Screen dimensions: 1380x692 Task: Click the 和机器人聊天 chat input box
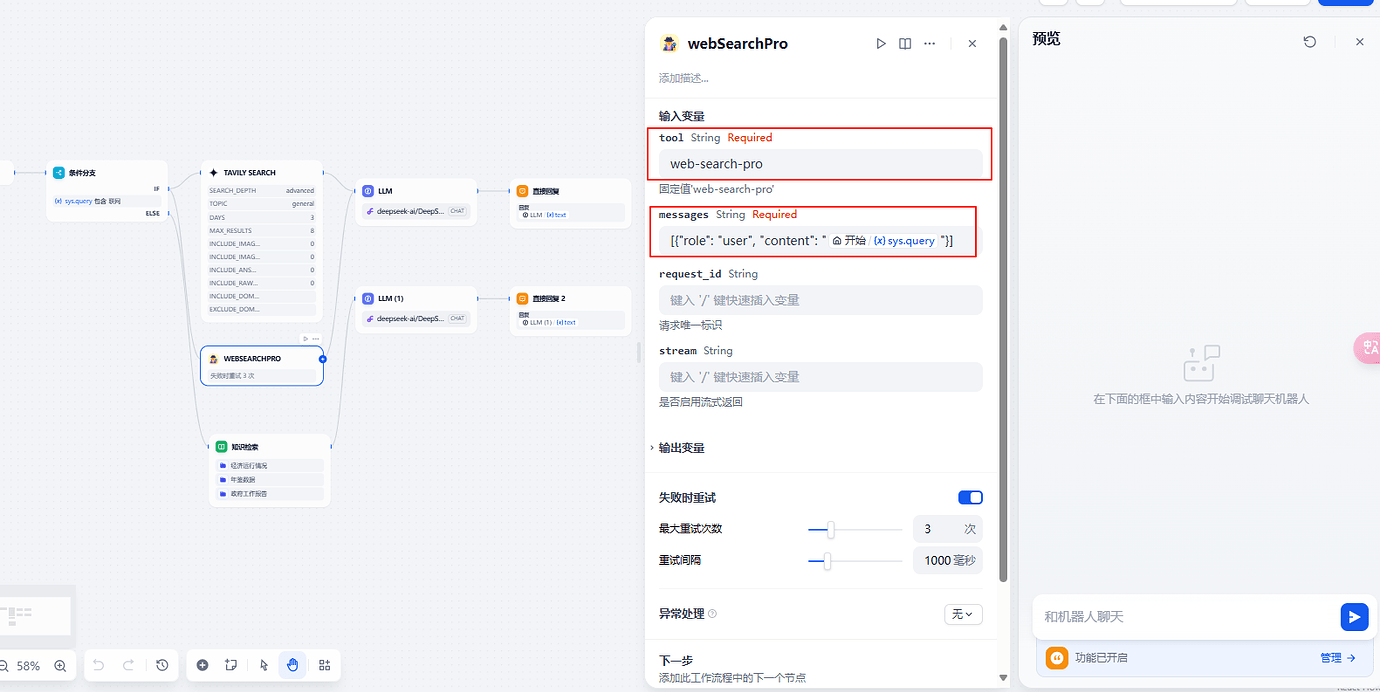point(1188,617)
